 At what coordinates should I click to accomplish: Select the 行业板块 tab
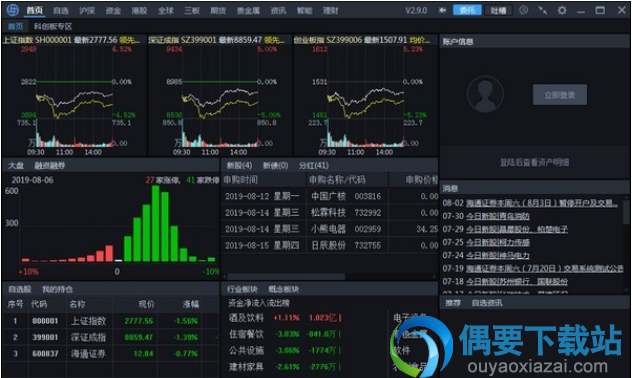point(242,289)
